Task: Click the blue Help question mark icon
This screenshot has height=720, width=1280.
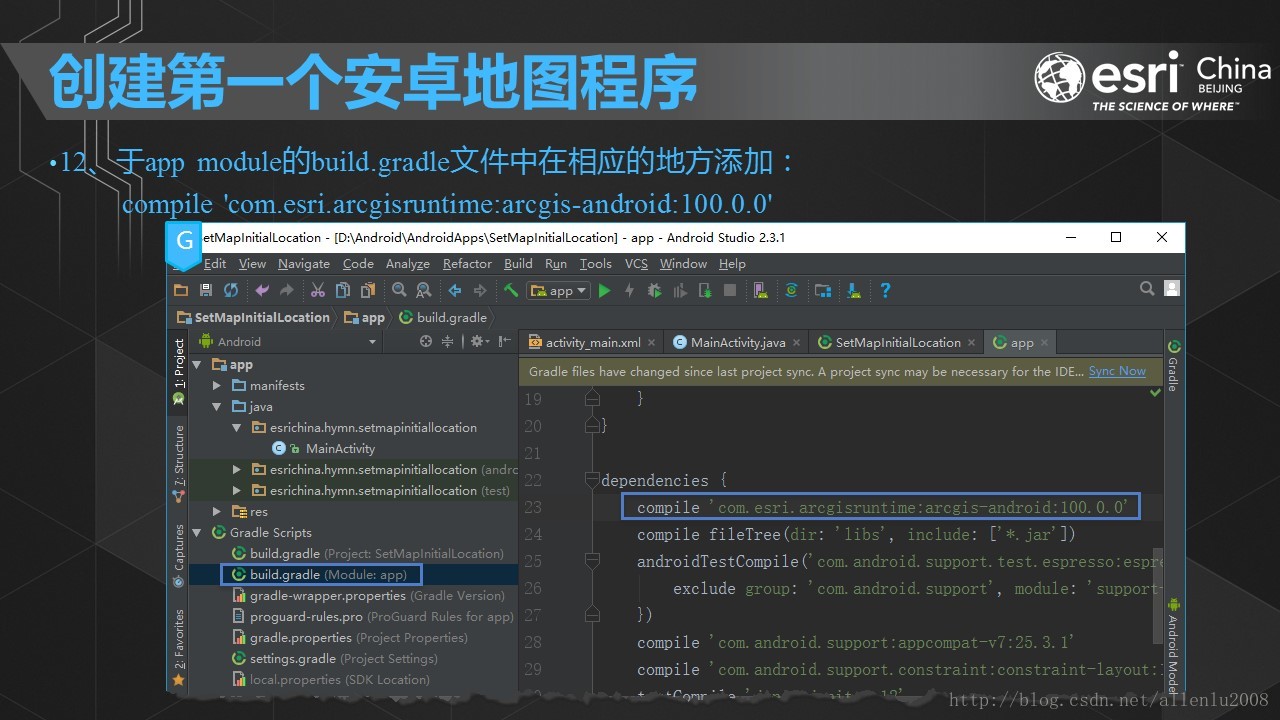Action: [885, 291]
